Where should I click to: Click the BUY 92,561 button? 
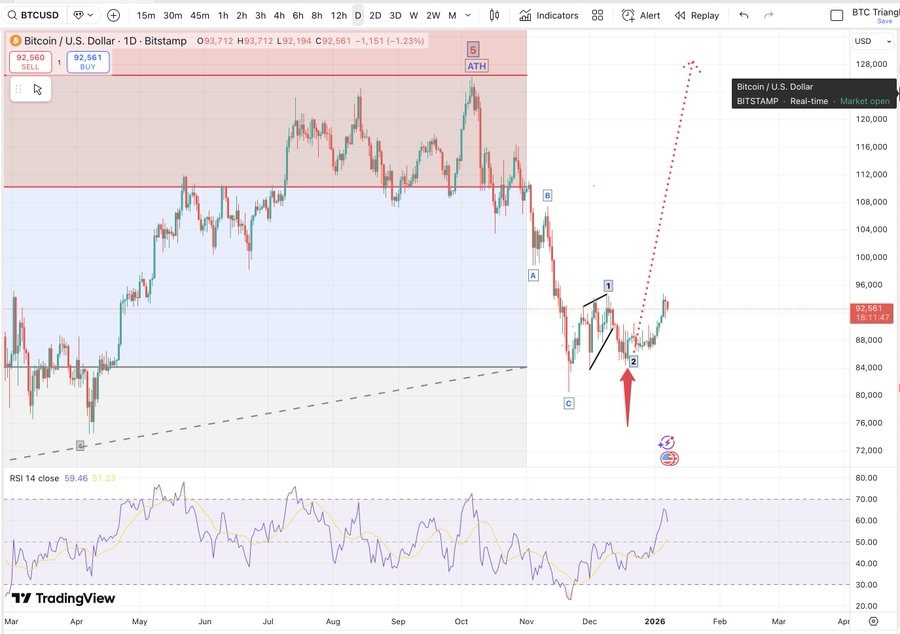(x=89, y=60)
